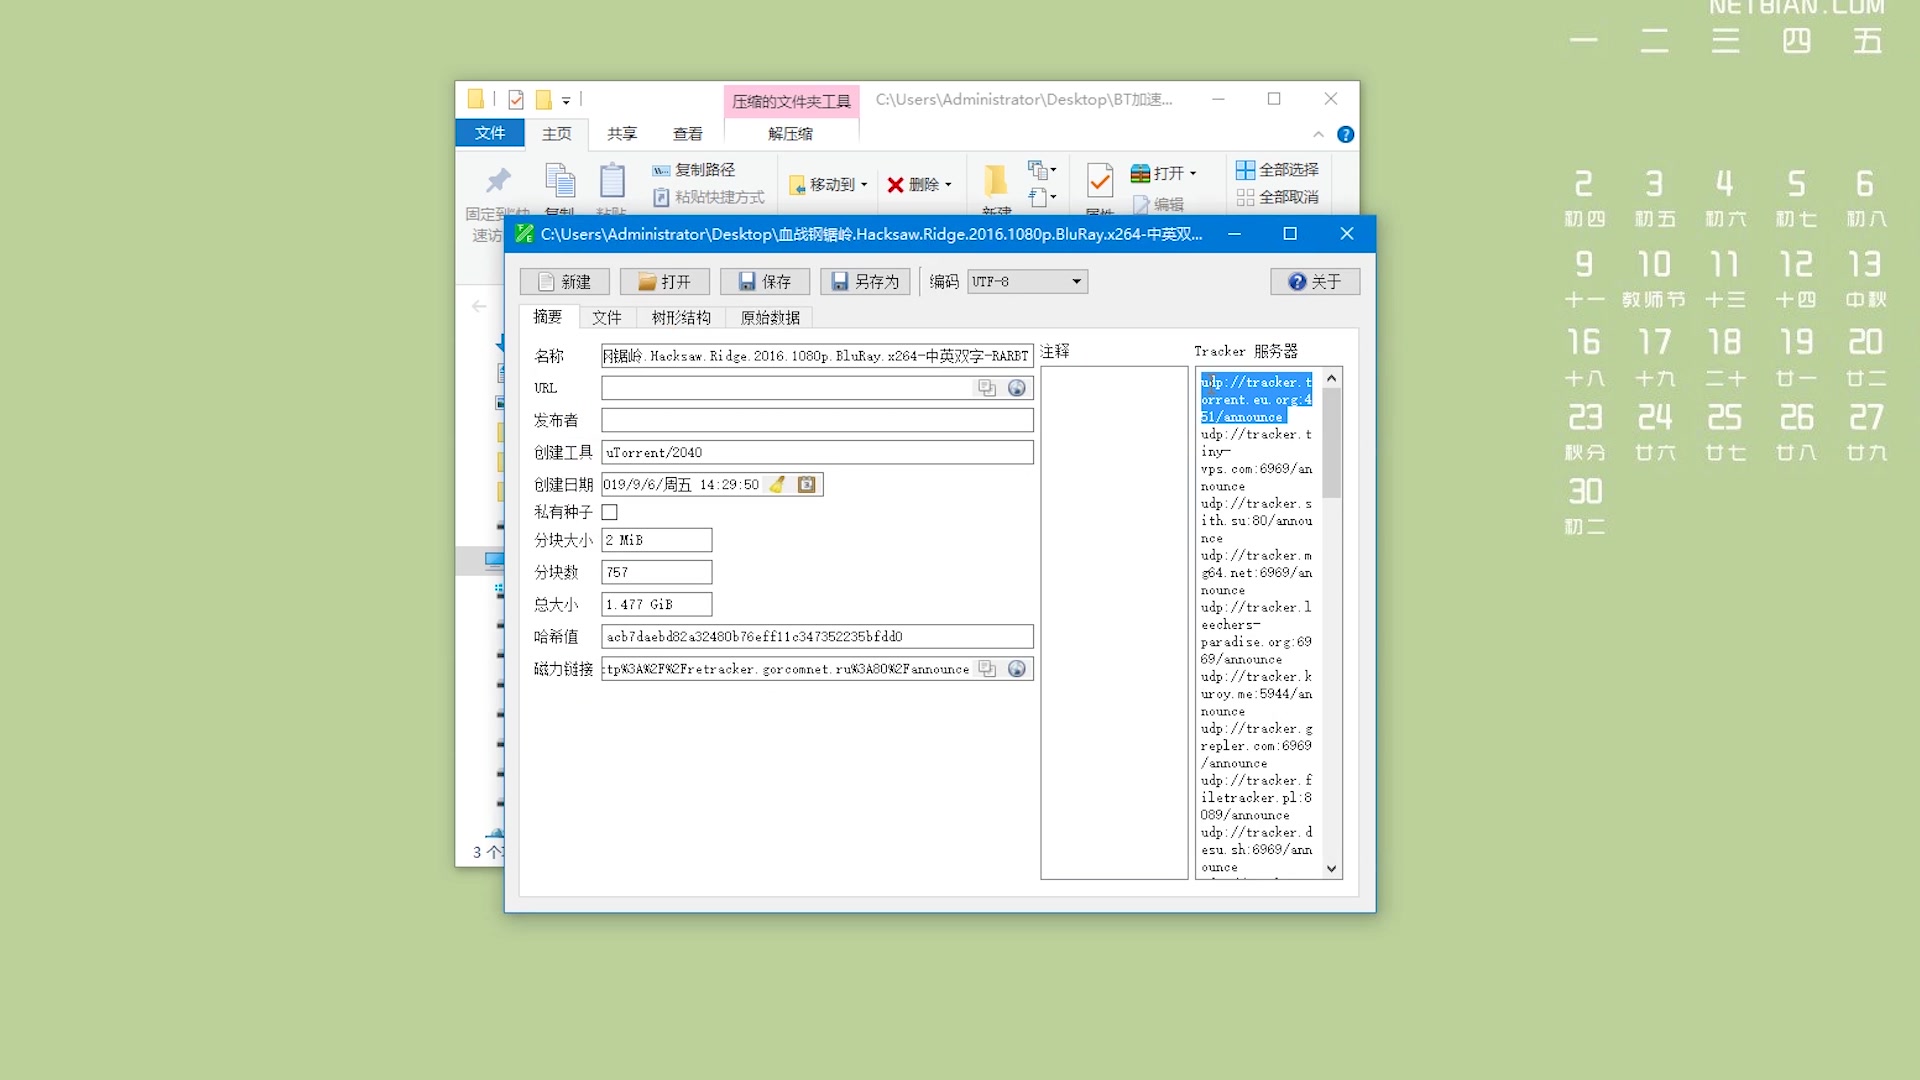This screenshot has width=1920, height=1080.
Task: Click the 打开 open folder button
Action: pos(664,282)
